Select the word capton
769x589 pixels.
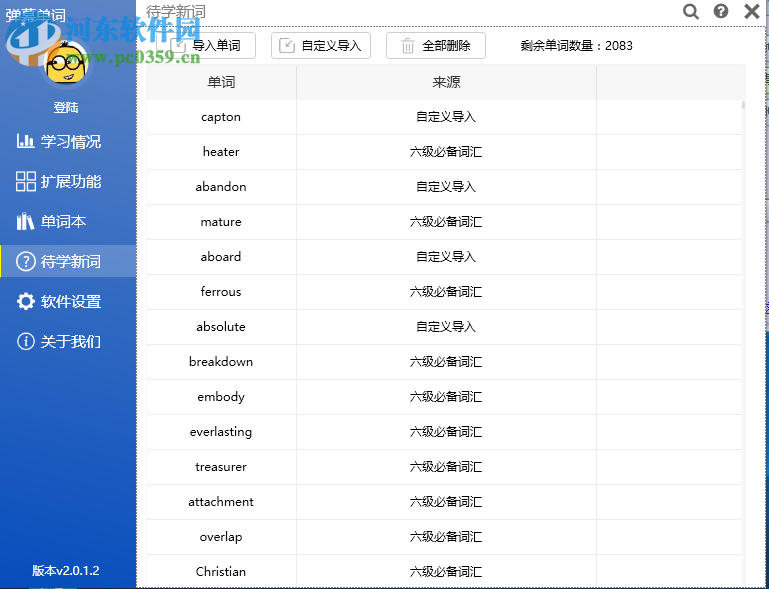click(x=221, y=117)
